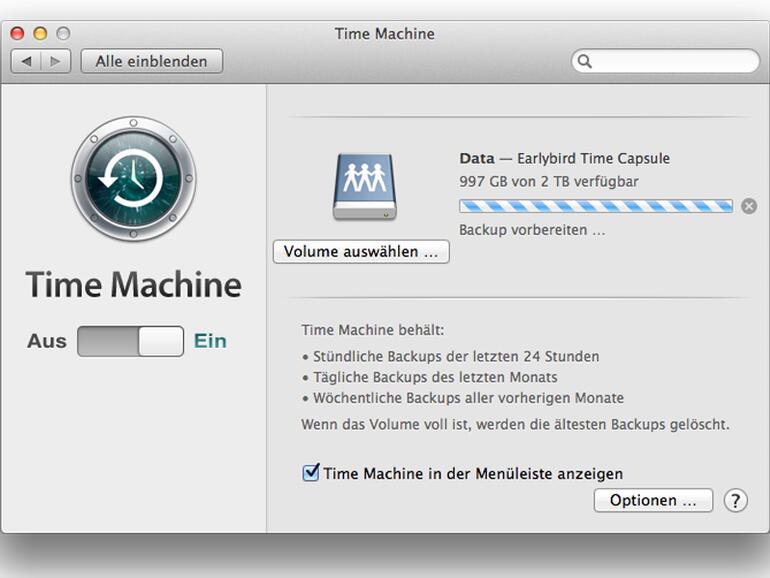Screen dimensions: 770x578
Task: Click the search magnifier icon
Action: 584,61
